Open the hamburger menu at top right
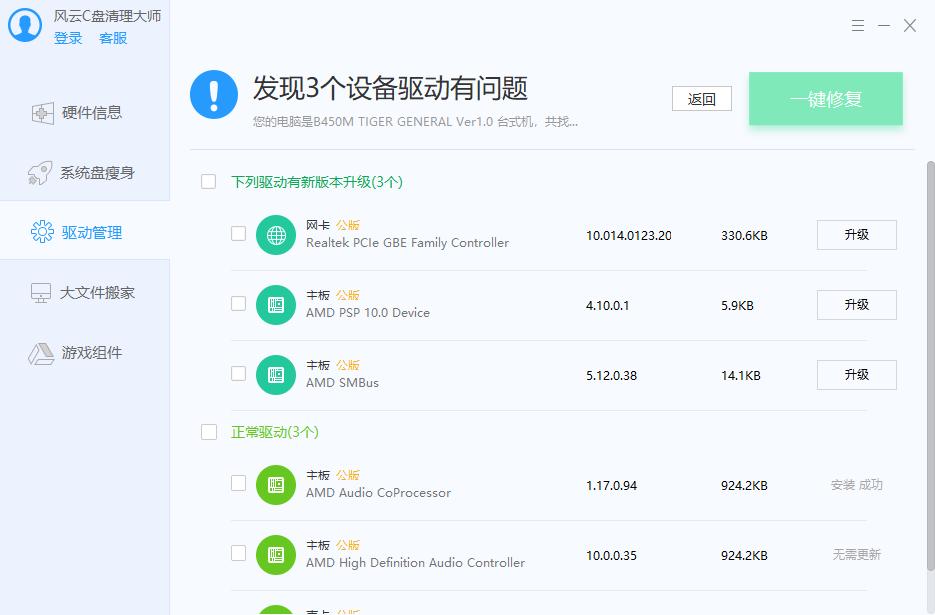Screen dimensions: 935x615 click(x=857, y=25)
